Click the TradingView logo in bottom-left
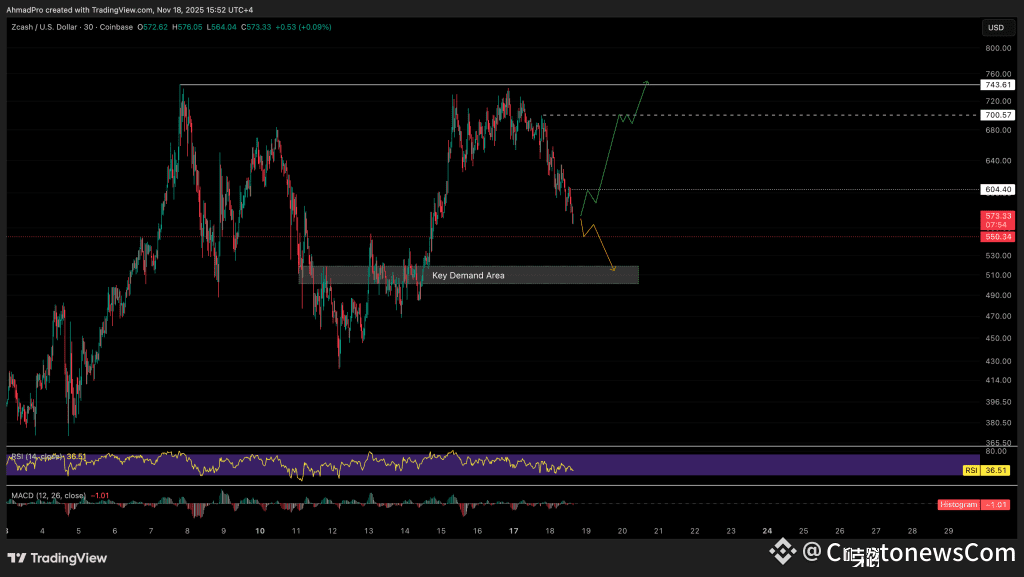Screen dimensions: 1024x577 [x=57, y=558]
